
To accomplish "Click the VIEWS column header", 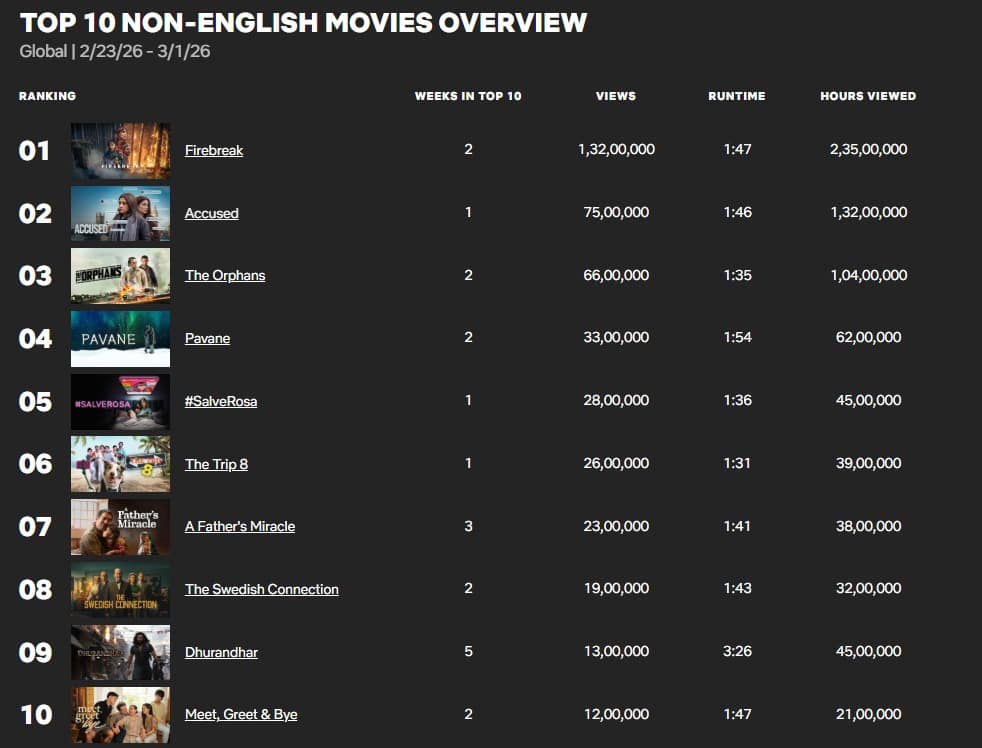I will [616, 96].
